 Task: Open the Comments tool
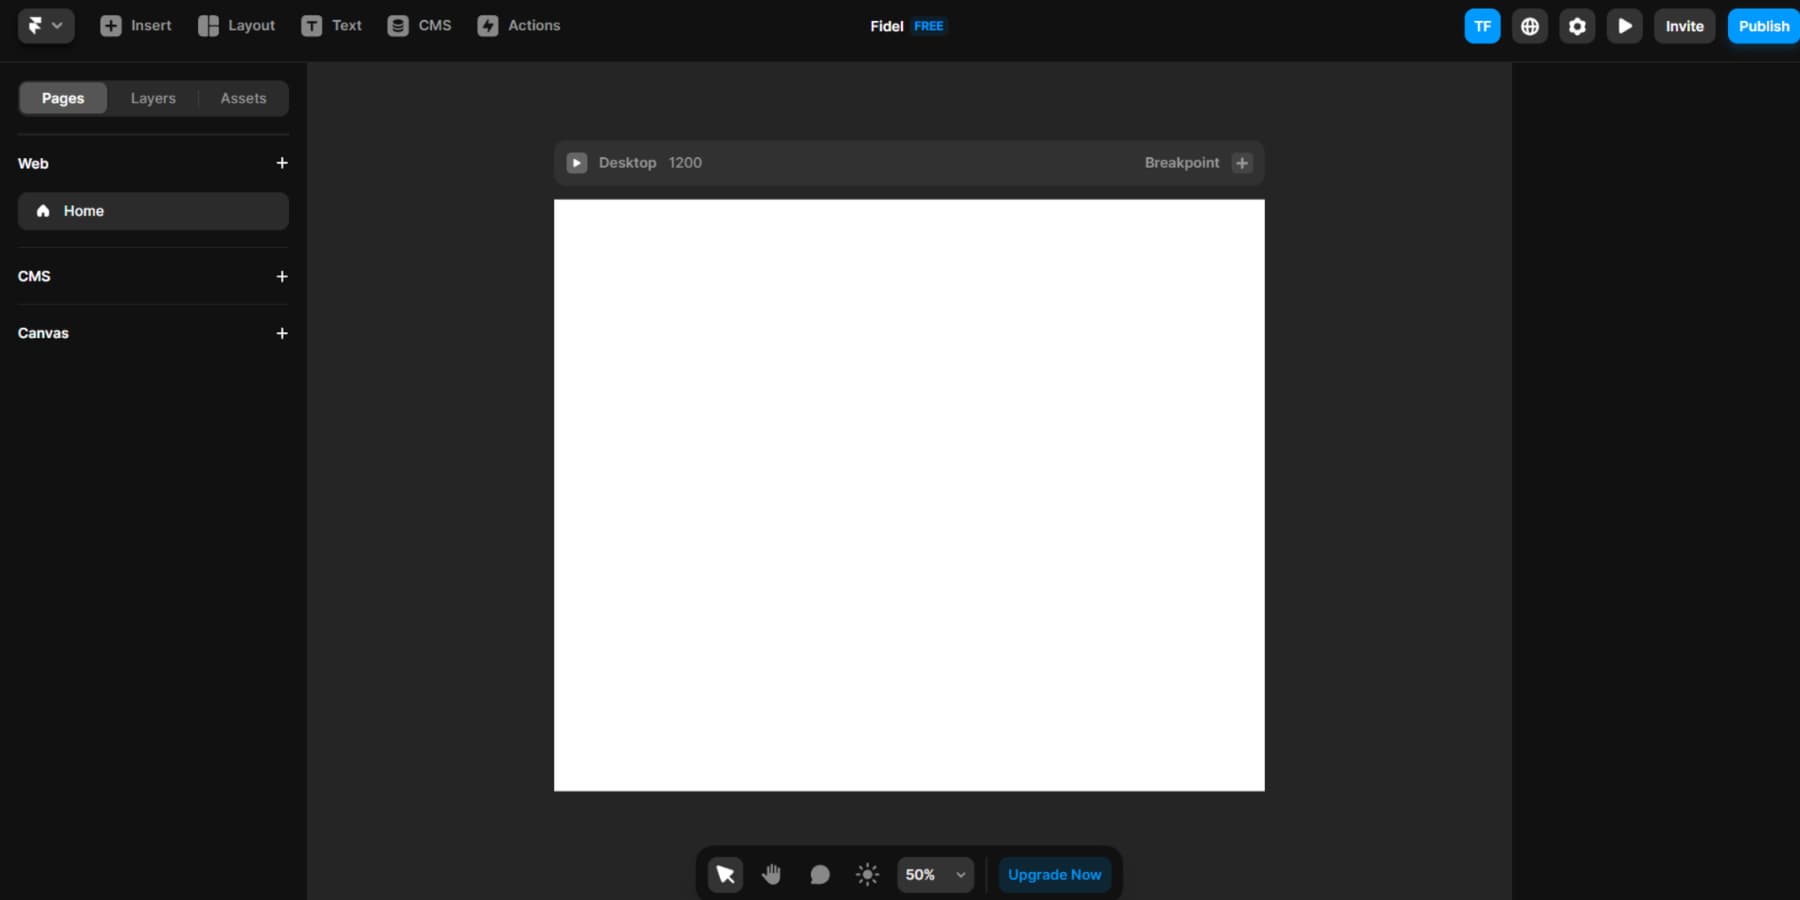(819, 874)
